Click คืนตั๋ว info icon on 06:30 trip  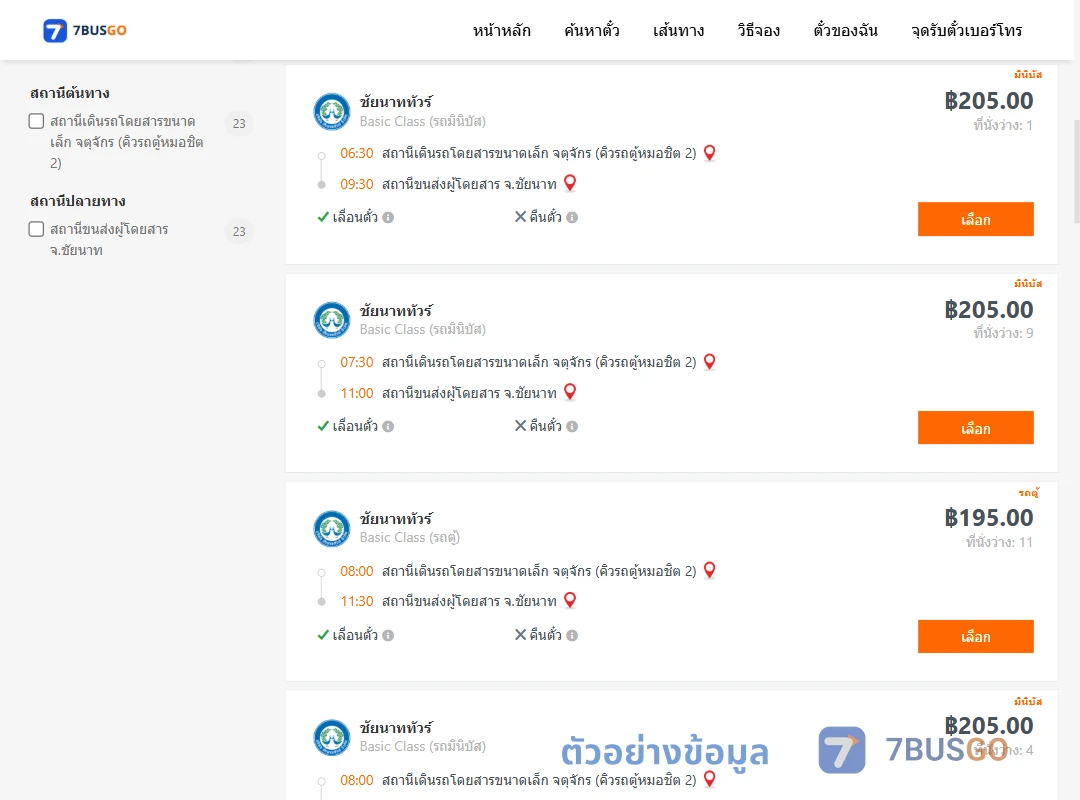[x=572, y=218]
